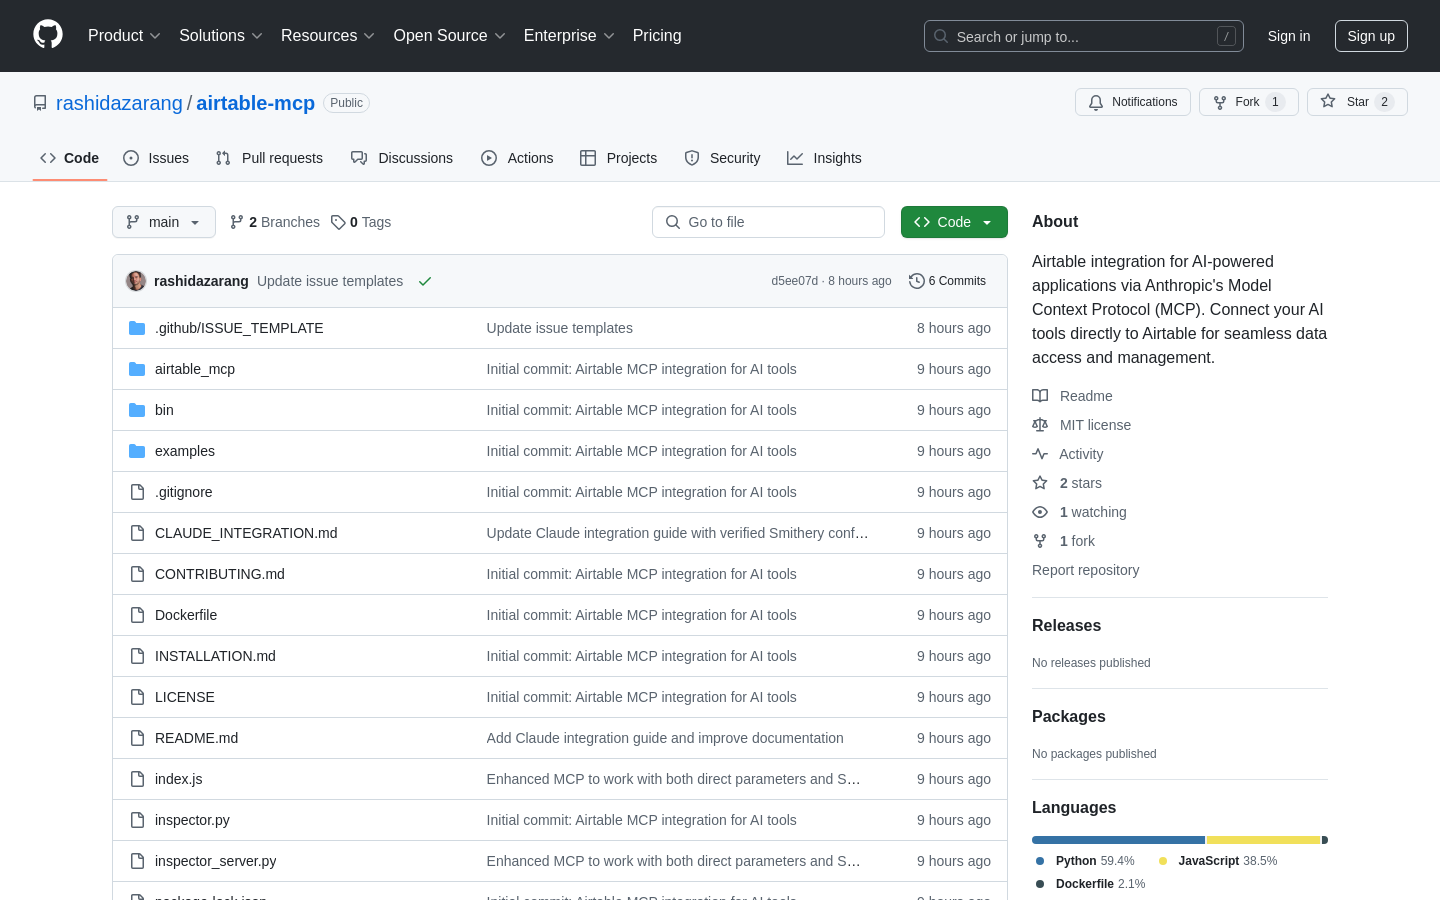Open the inspector_server.py file
This screenshot has width=1440, height=900.
point(215,861)
